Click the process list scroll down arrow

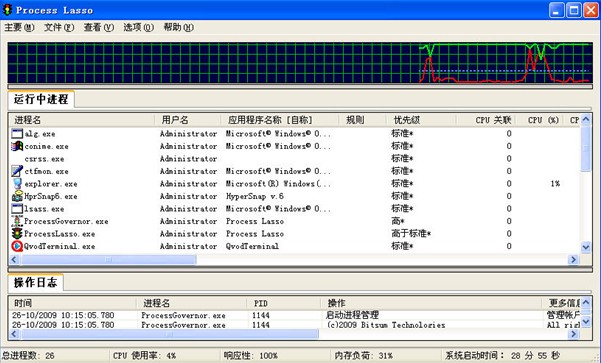tap(586, 247)
